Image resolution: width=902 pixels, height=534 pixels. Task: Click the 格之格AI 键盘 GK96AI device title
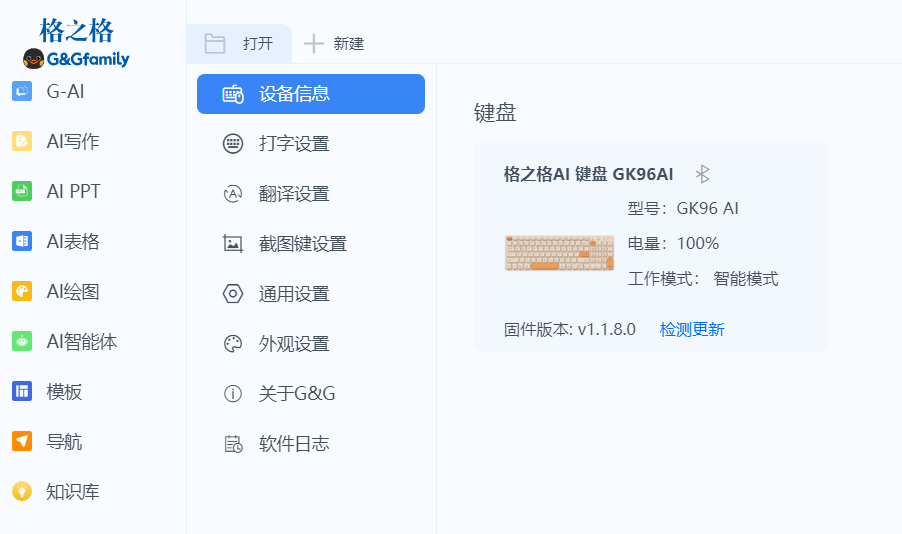click(x=588, y=174)
